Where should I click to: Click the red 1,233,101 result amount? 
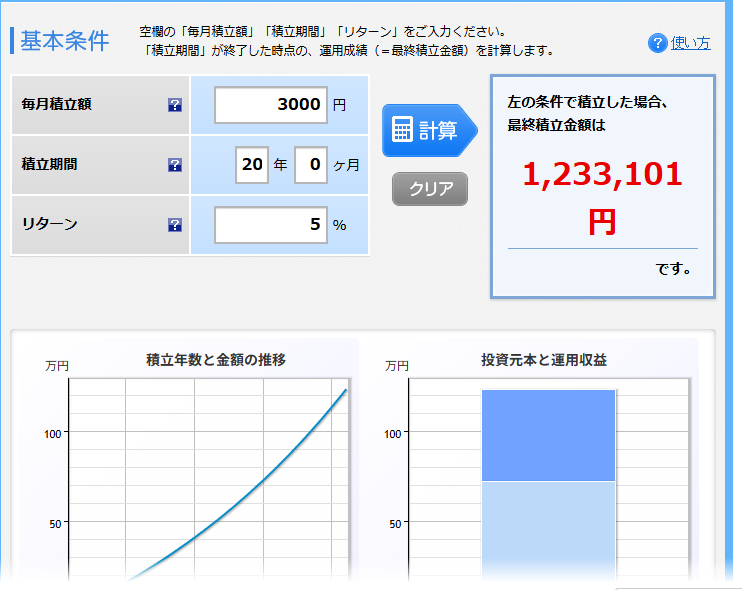(602, 174)
